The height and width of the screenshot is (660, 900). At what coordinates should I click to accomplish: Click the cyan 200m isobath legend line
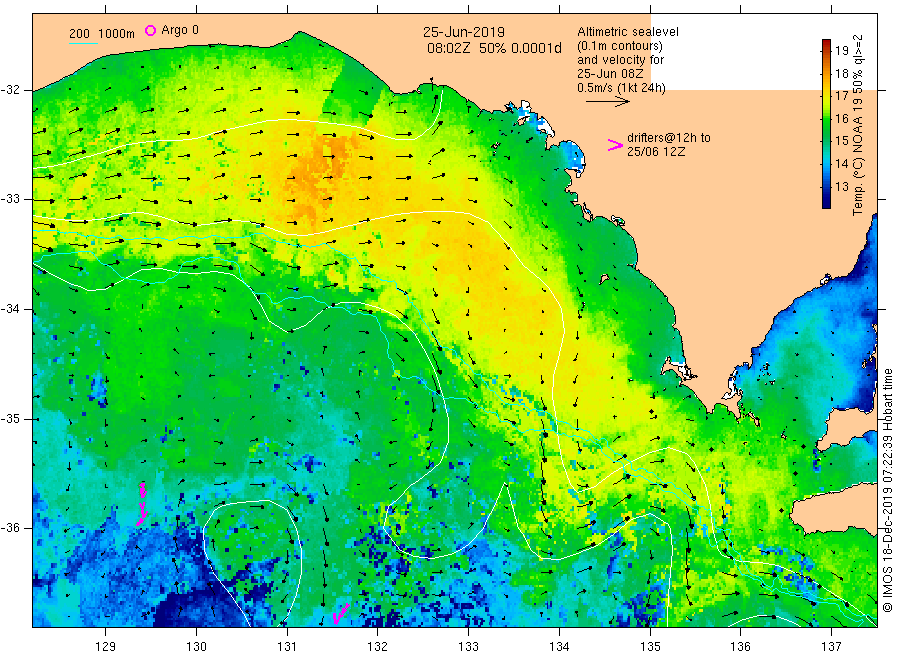pos(83,43)
